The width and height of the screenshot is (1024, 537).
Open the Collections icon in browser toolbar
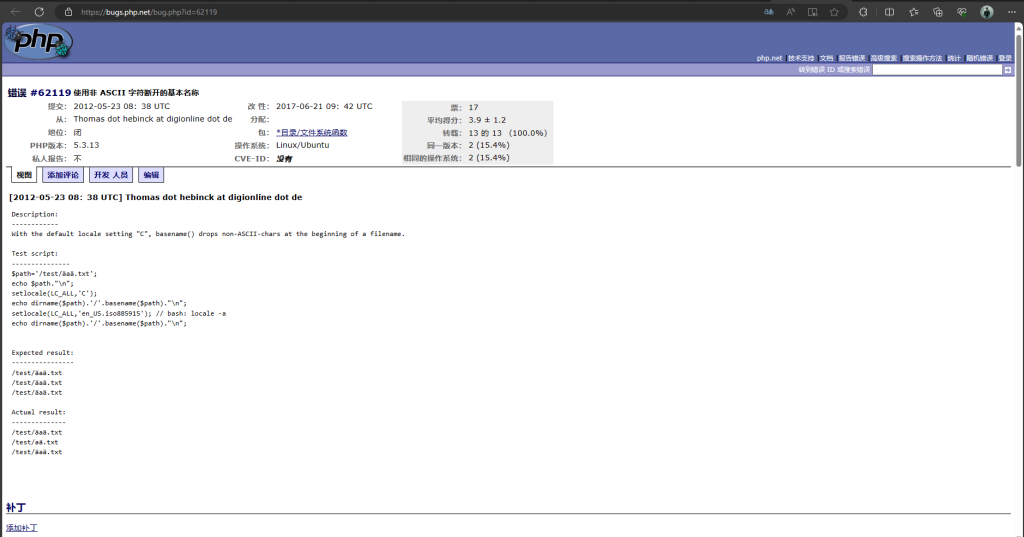(938, 12)
